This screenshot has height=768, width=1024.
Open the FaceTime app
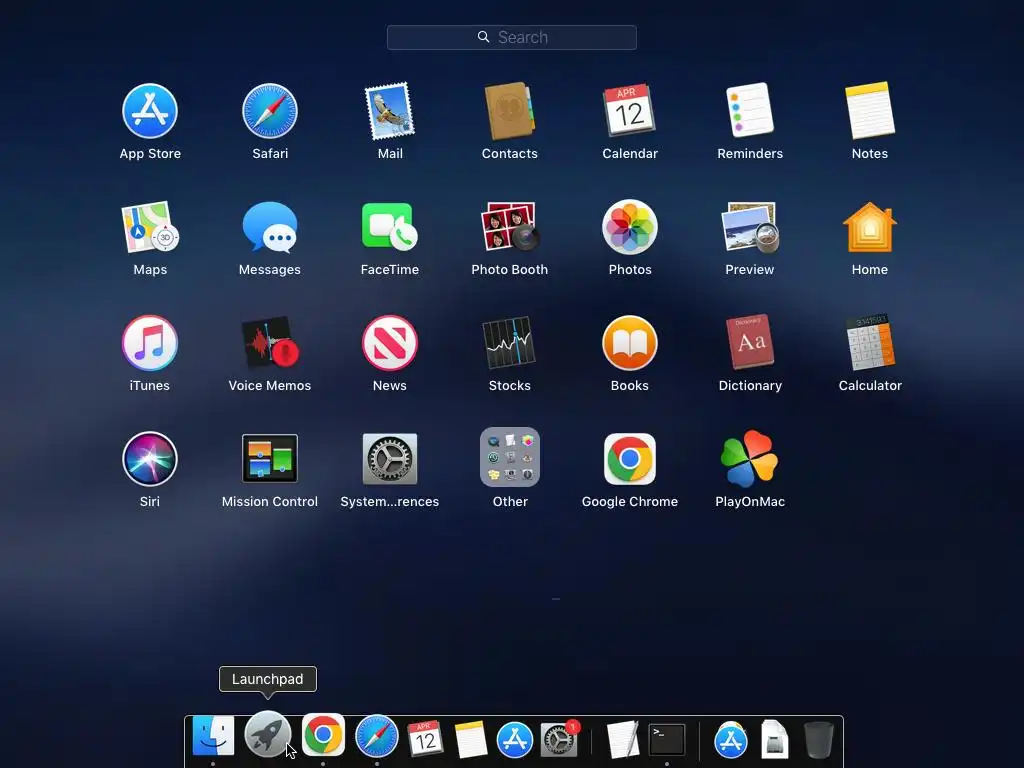click(x=390, y=227)
